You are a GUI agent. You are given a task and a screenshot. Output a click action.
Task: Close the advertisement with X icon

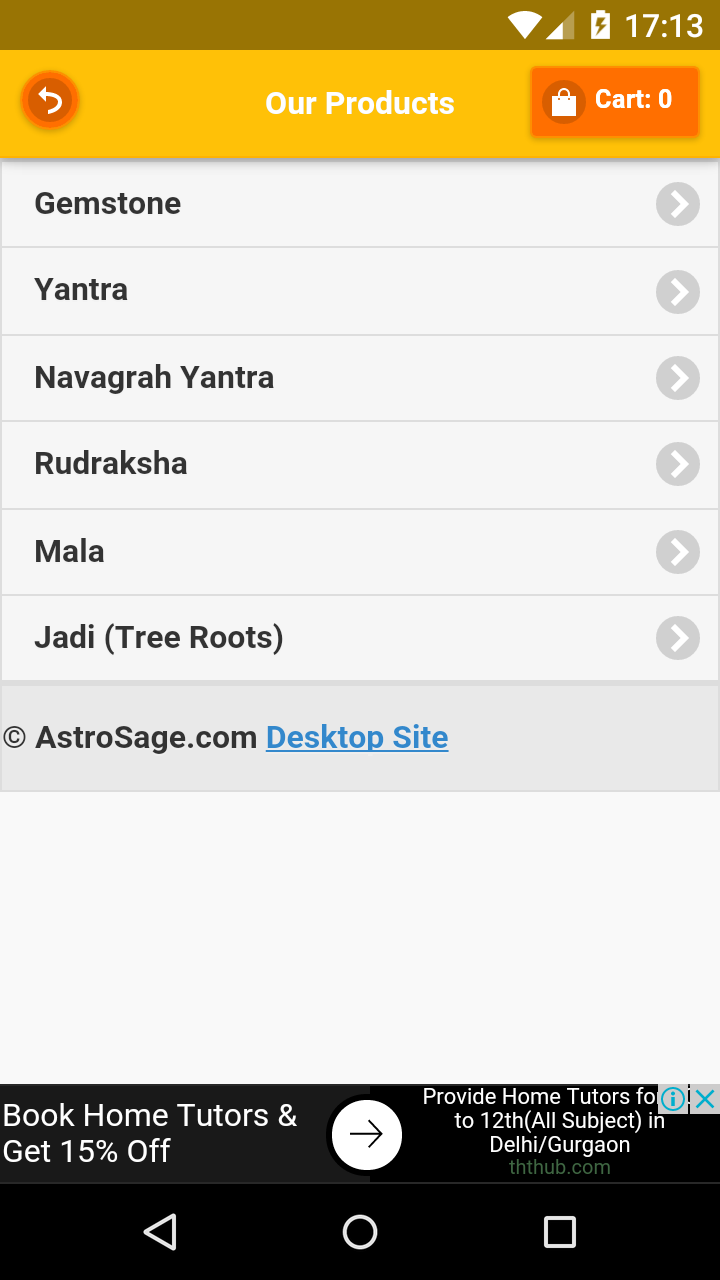[705, 1099]
